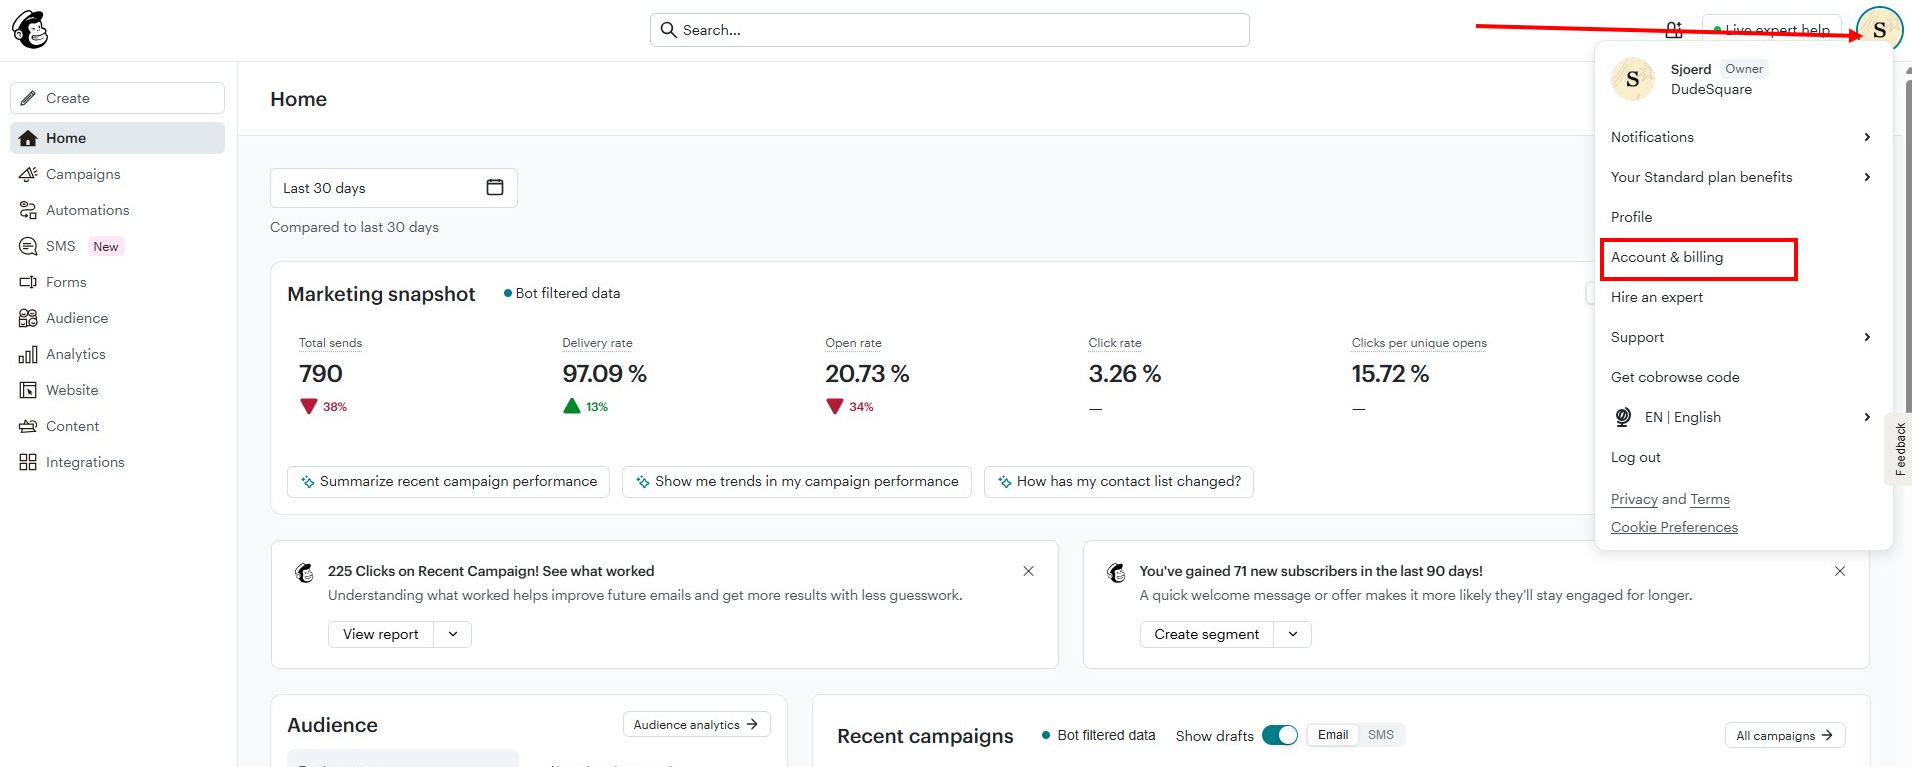Screen dimensions: 1912x767
Task: Click the globe language icon
Action: [x=1624, y=417]
